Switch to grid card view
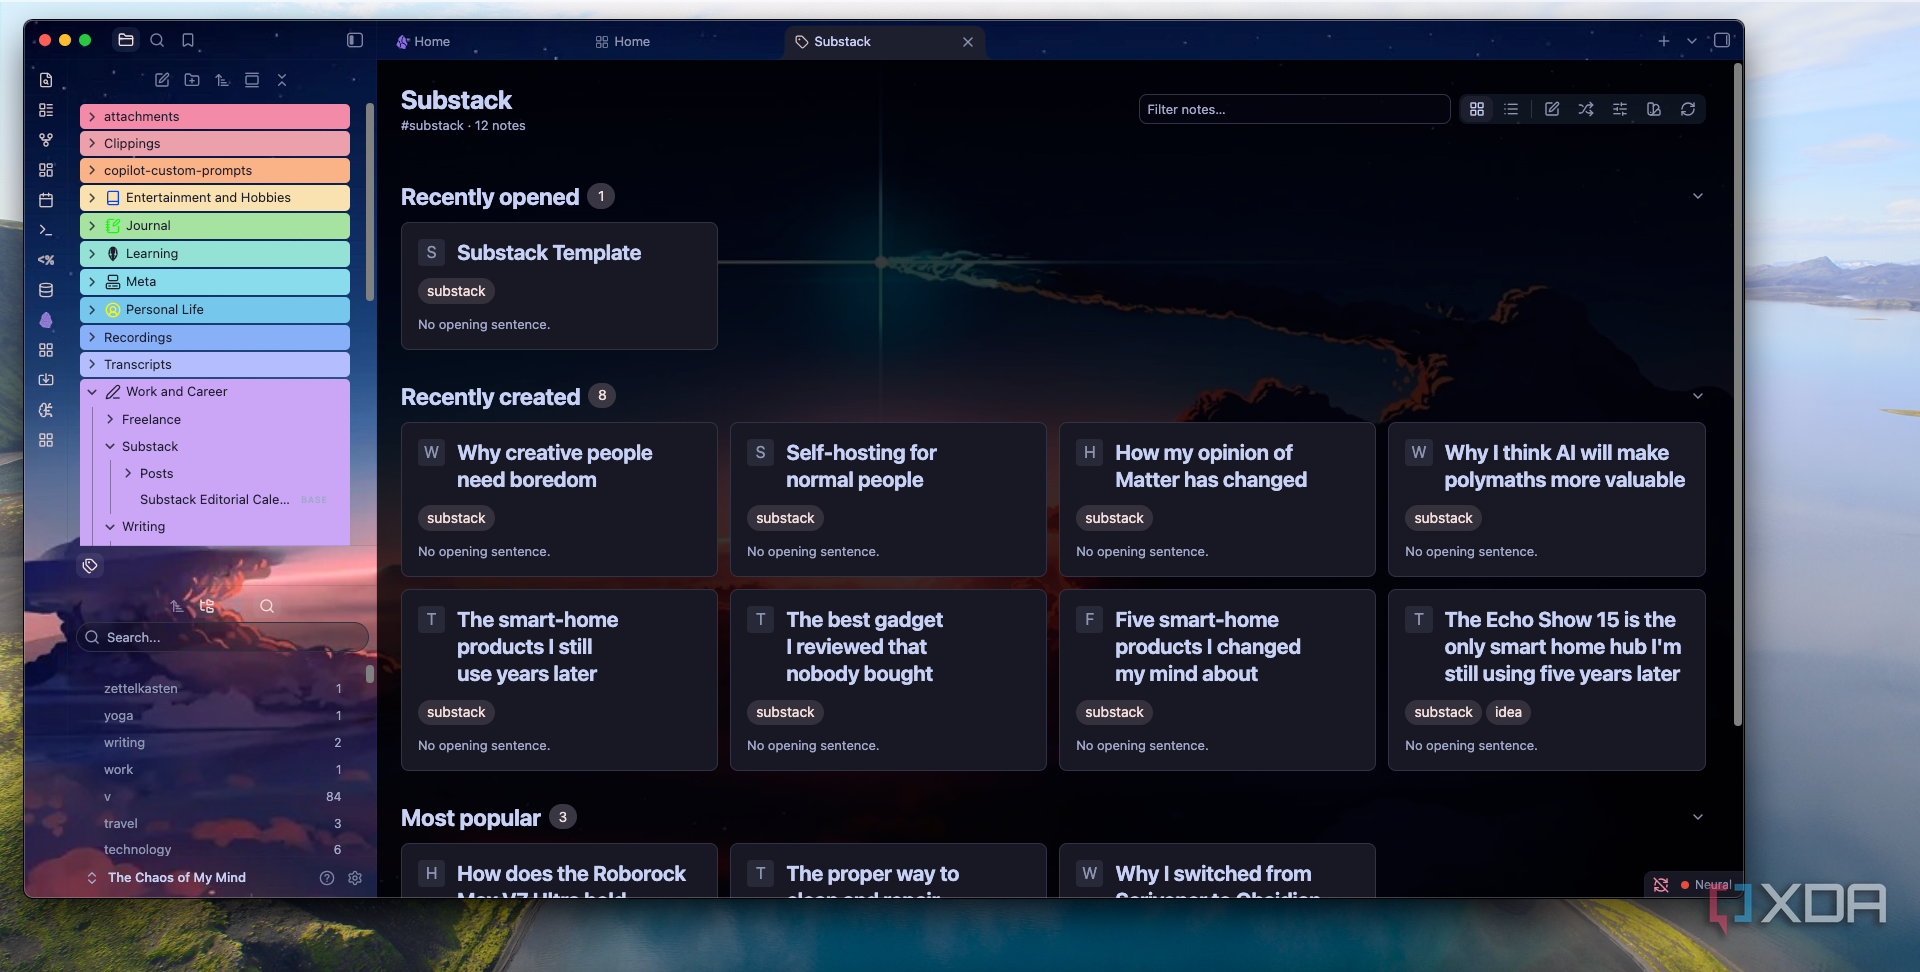Screen dimensions: 1920x972 (x=1477, y=109)
